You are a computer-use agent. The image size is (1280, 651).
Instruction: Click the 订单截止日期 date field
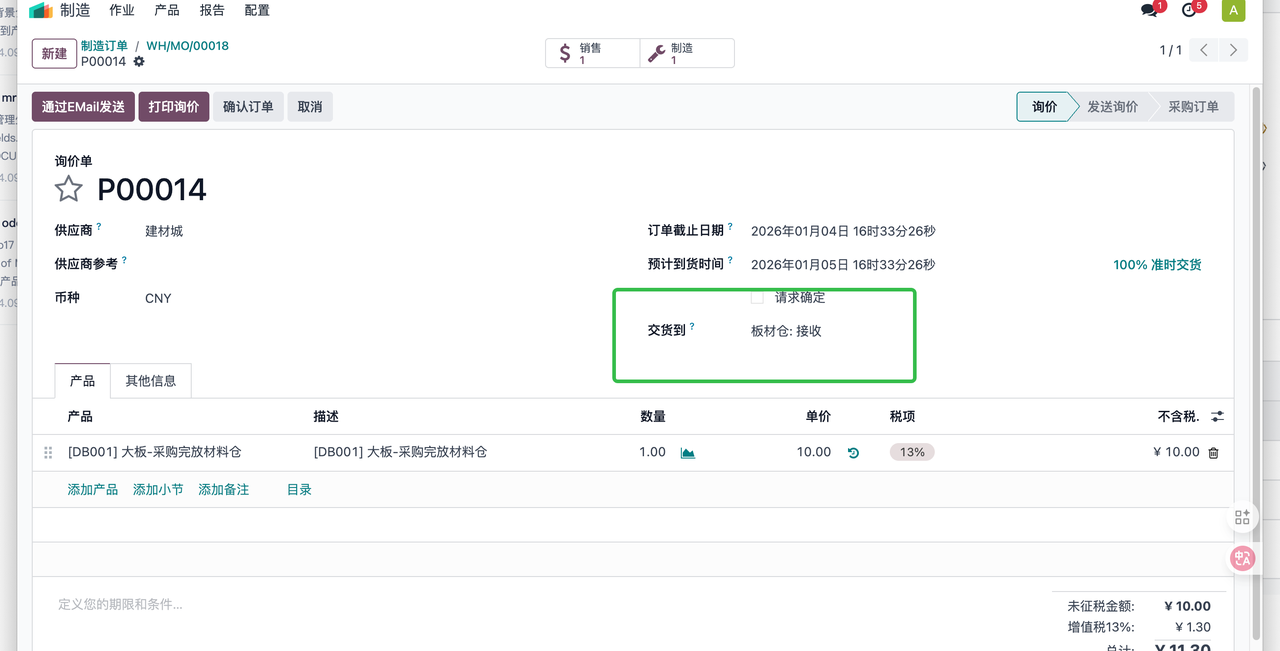843,231
